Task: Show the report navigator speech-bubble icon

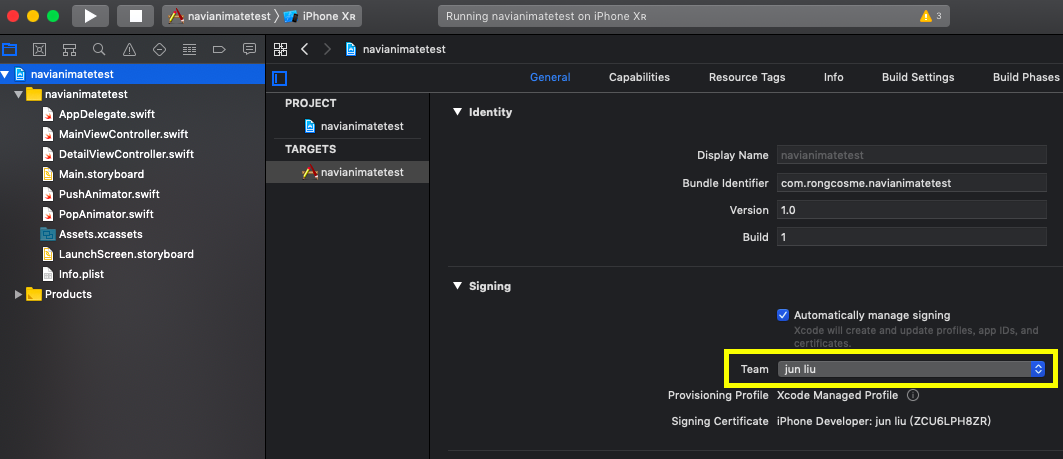Action: (249, 49)
